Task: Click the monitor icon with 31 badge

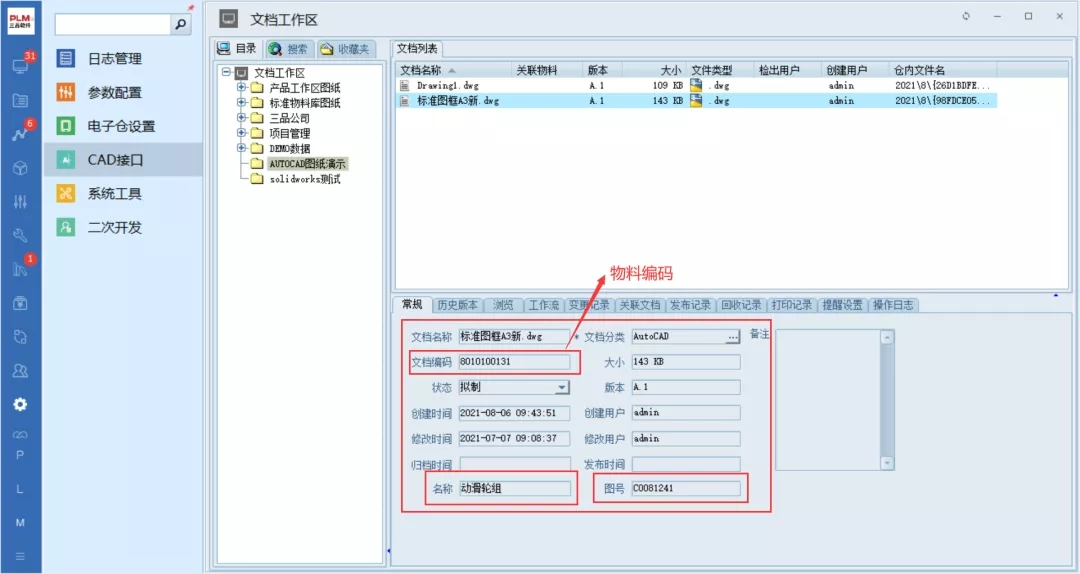Action: pyautogui.click(x=20, y=66)
